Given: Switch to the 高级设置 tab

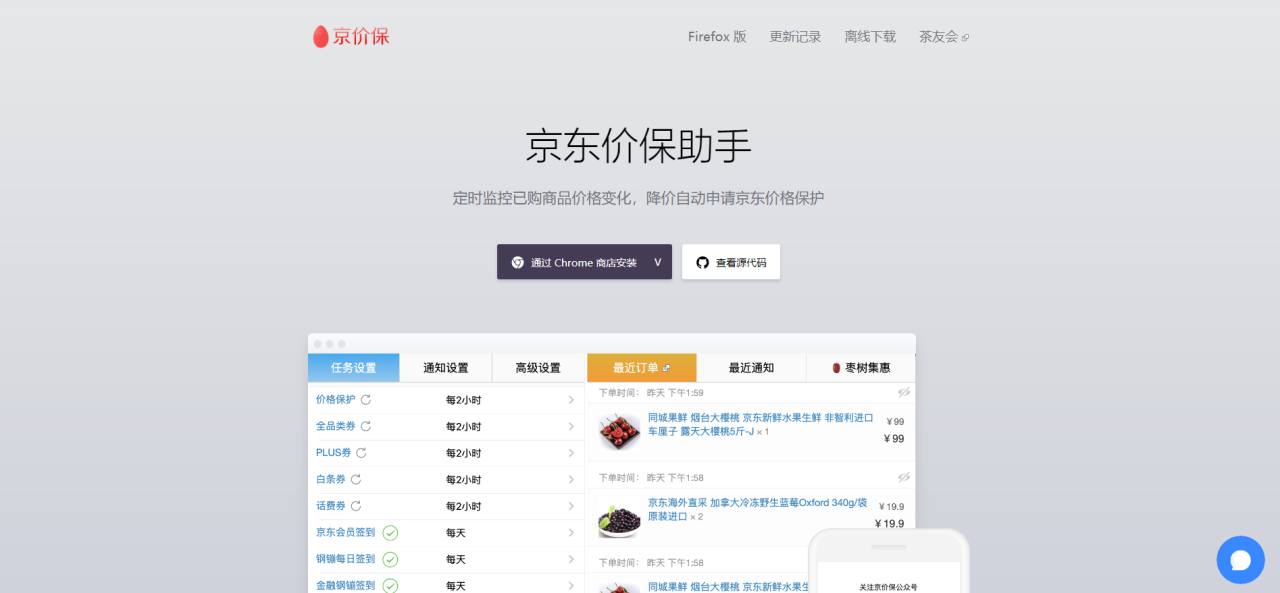Looking at the screenshot, I should (x=538, y=368).
